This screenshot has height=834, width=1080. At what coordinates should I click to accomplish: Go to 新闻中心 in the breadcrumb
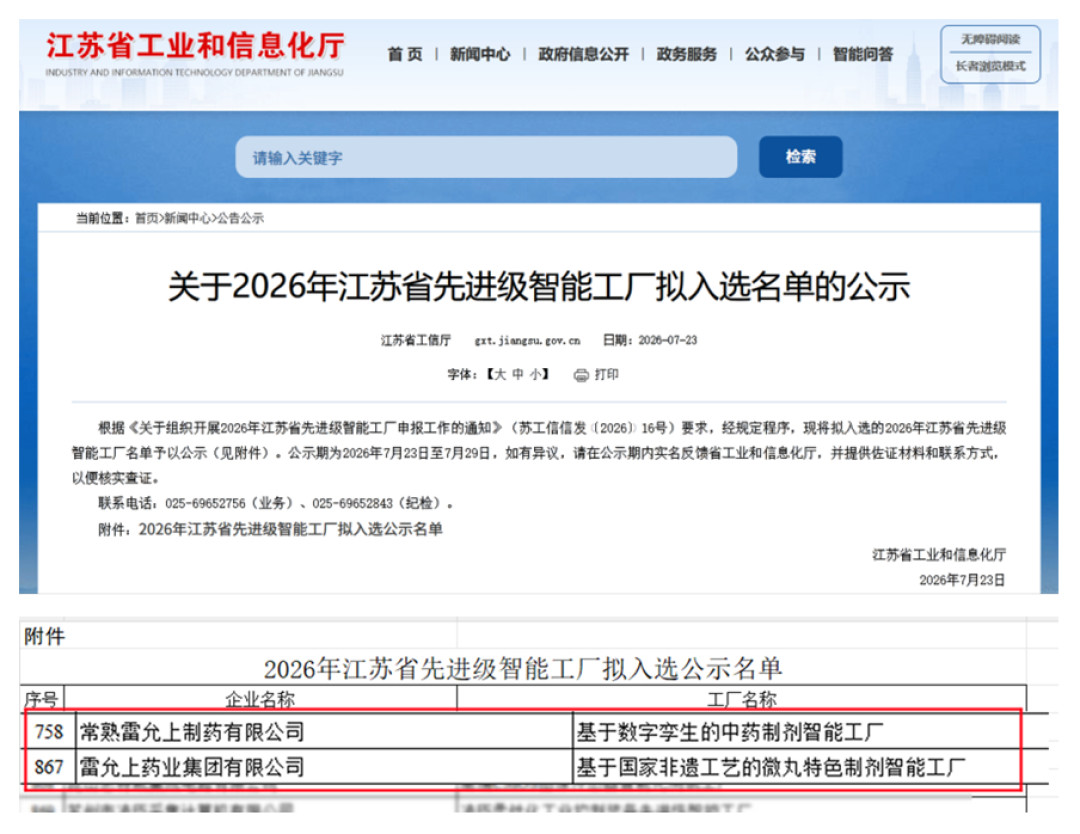coord(187,218)
